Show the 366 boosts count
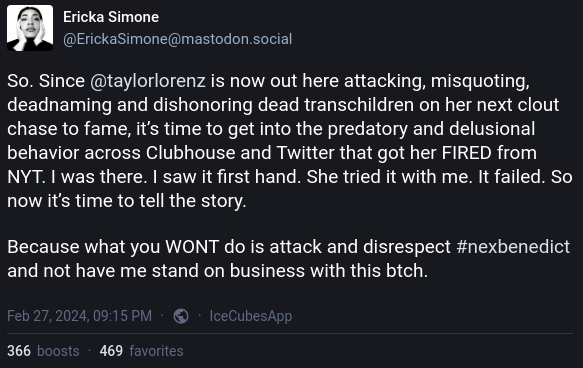The width and height of the screenshot is (583, 368). tap(19, 351)
